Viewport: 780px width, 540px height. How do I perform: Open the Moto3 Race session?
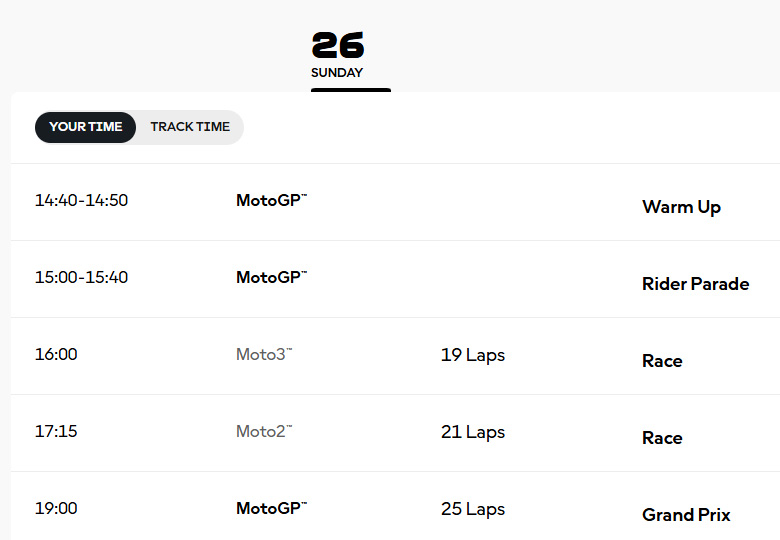coord(662,361)
